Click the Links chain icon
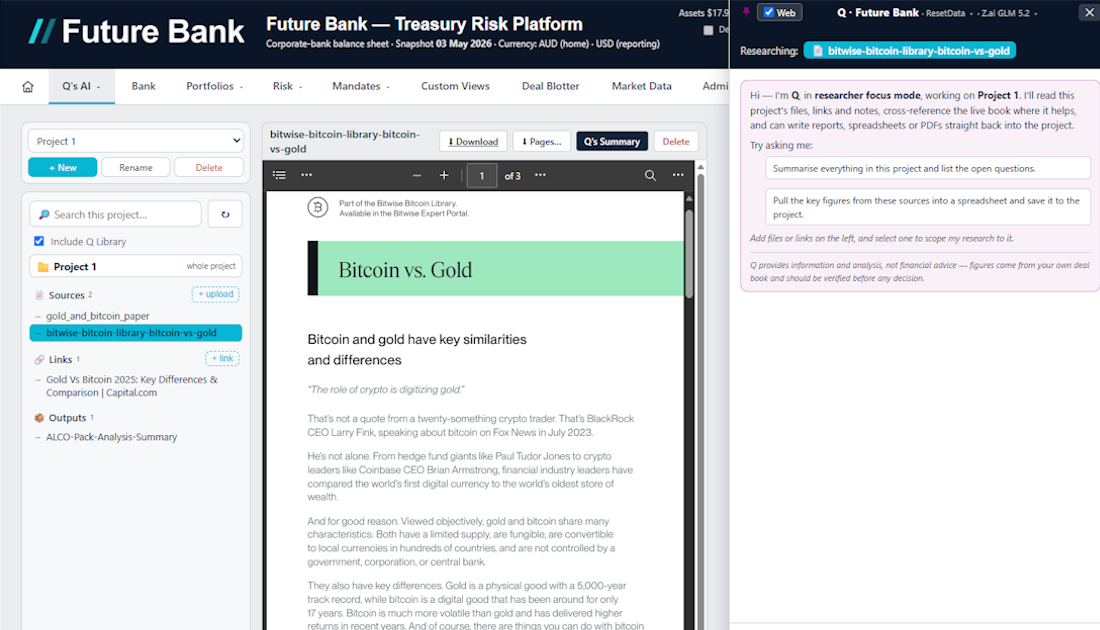The width and height of the screenshot is (1100, 630). 39,359
